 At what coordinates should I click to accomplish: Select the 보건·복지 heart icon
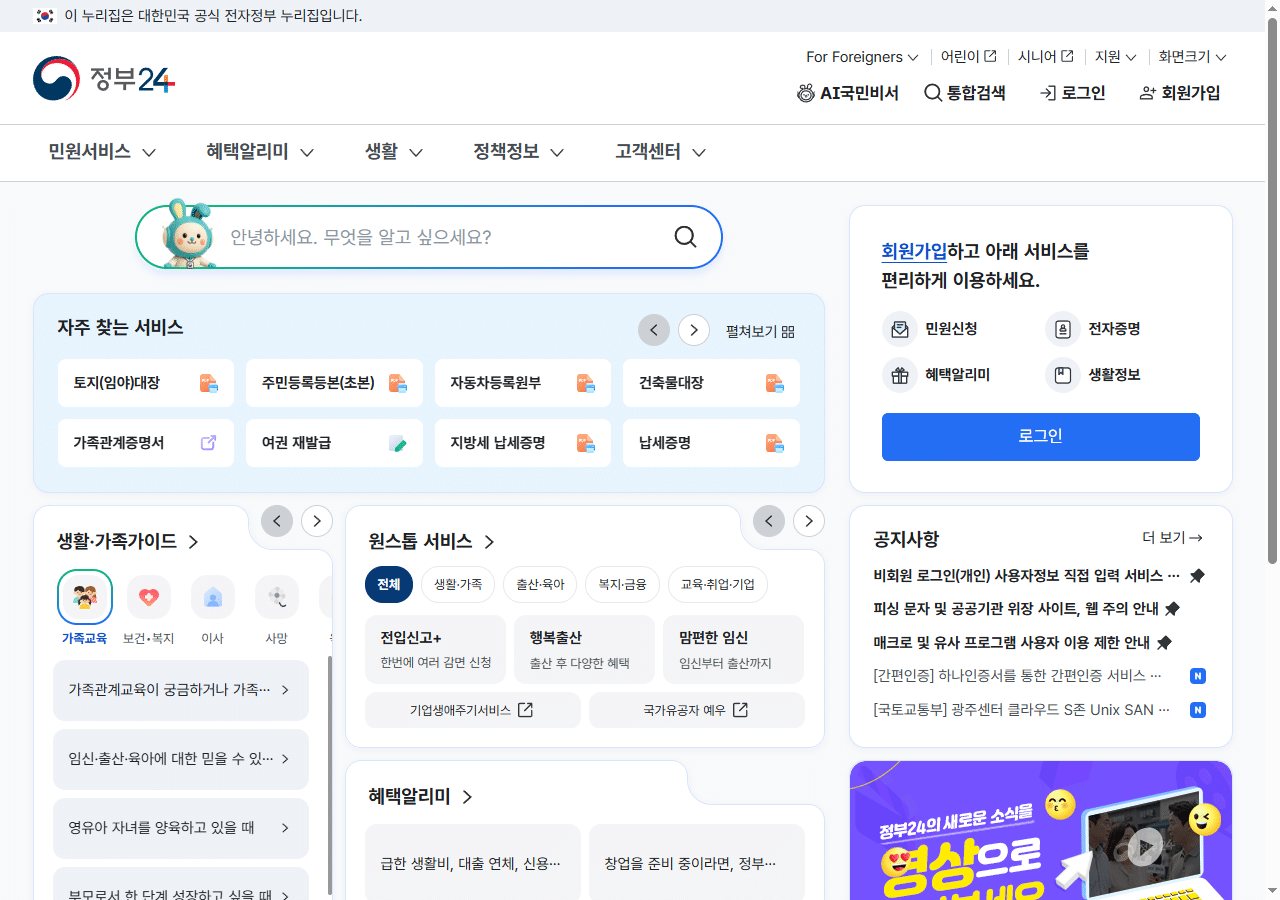coord(149,597)
